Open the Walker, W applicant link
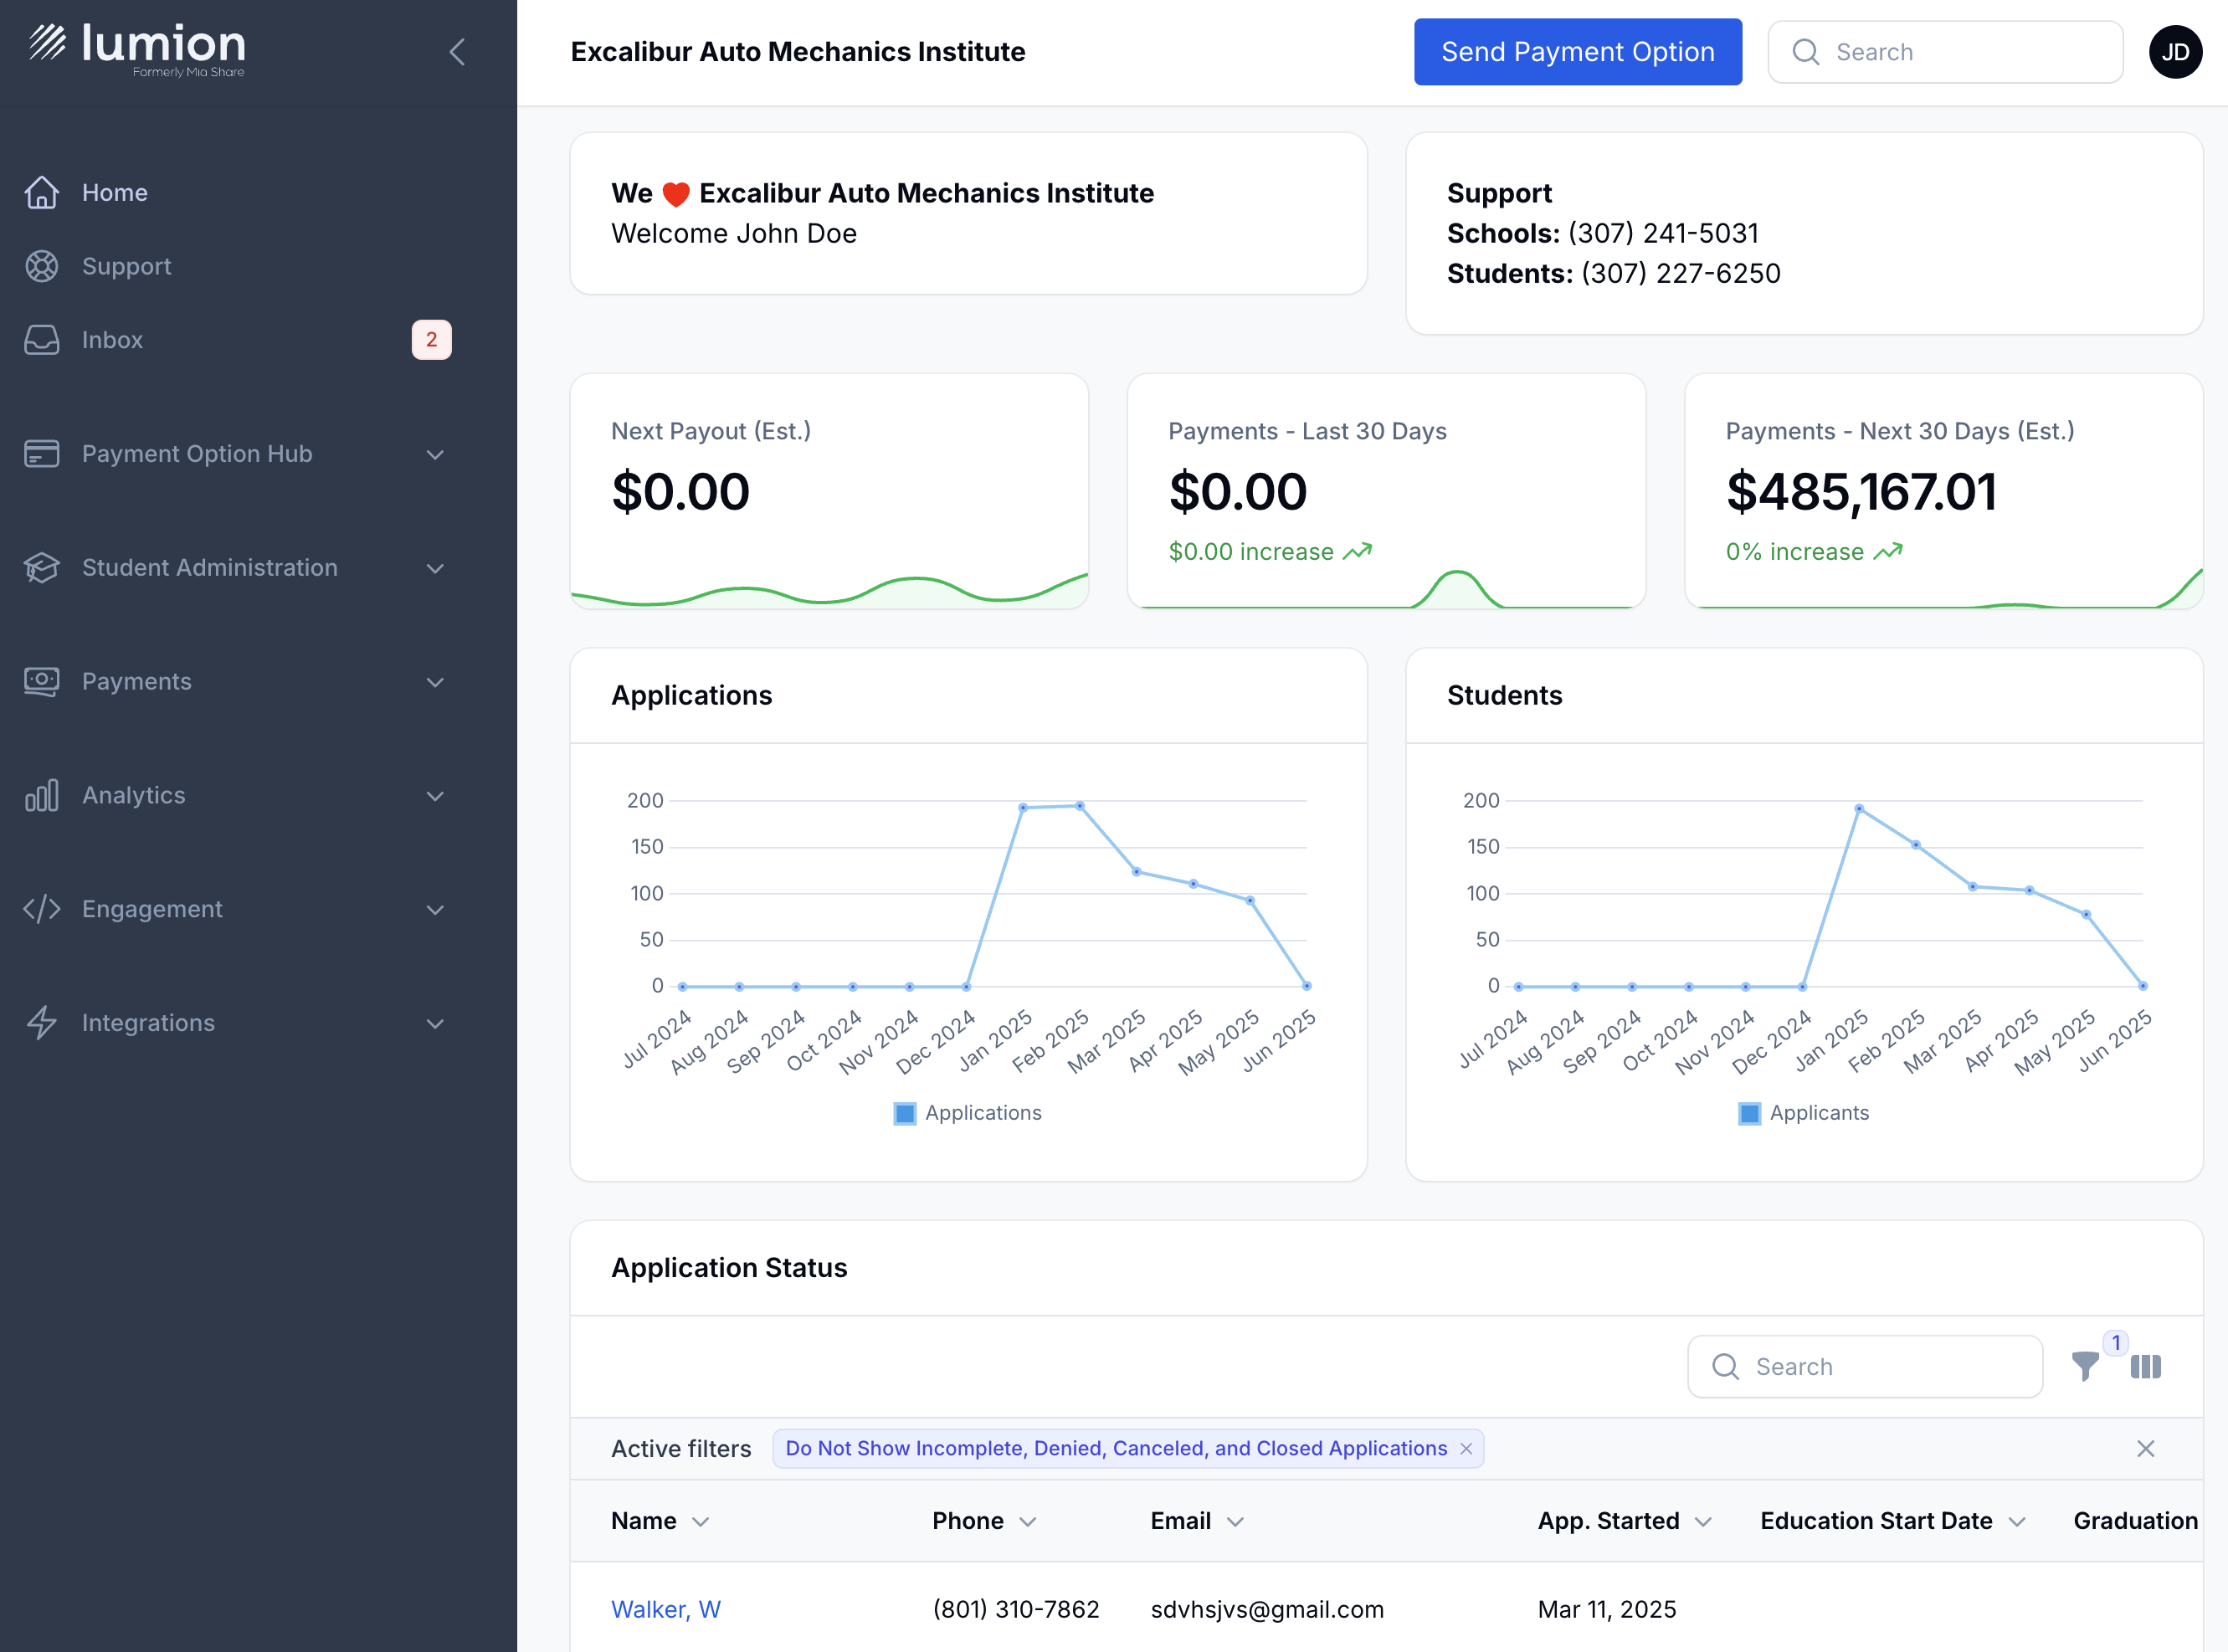Image resolution: width=2228 pixels, height=1652 pixels. point(666,1609)
